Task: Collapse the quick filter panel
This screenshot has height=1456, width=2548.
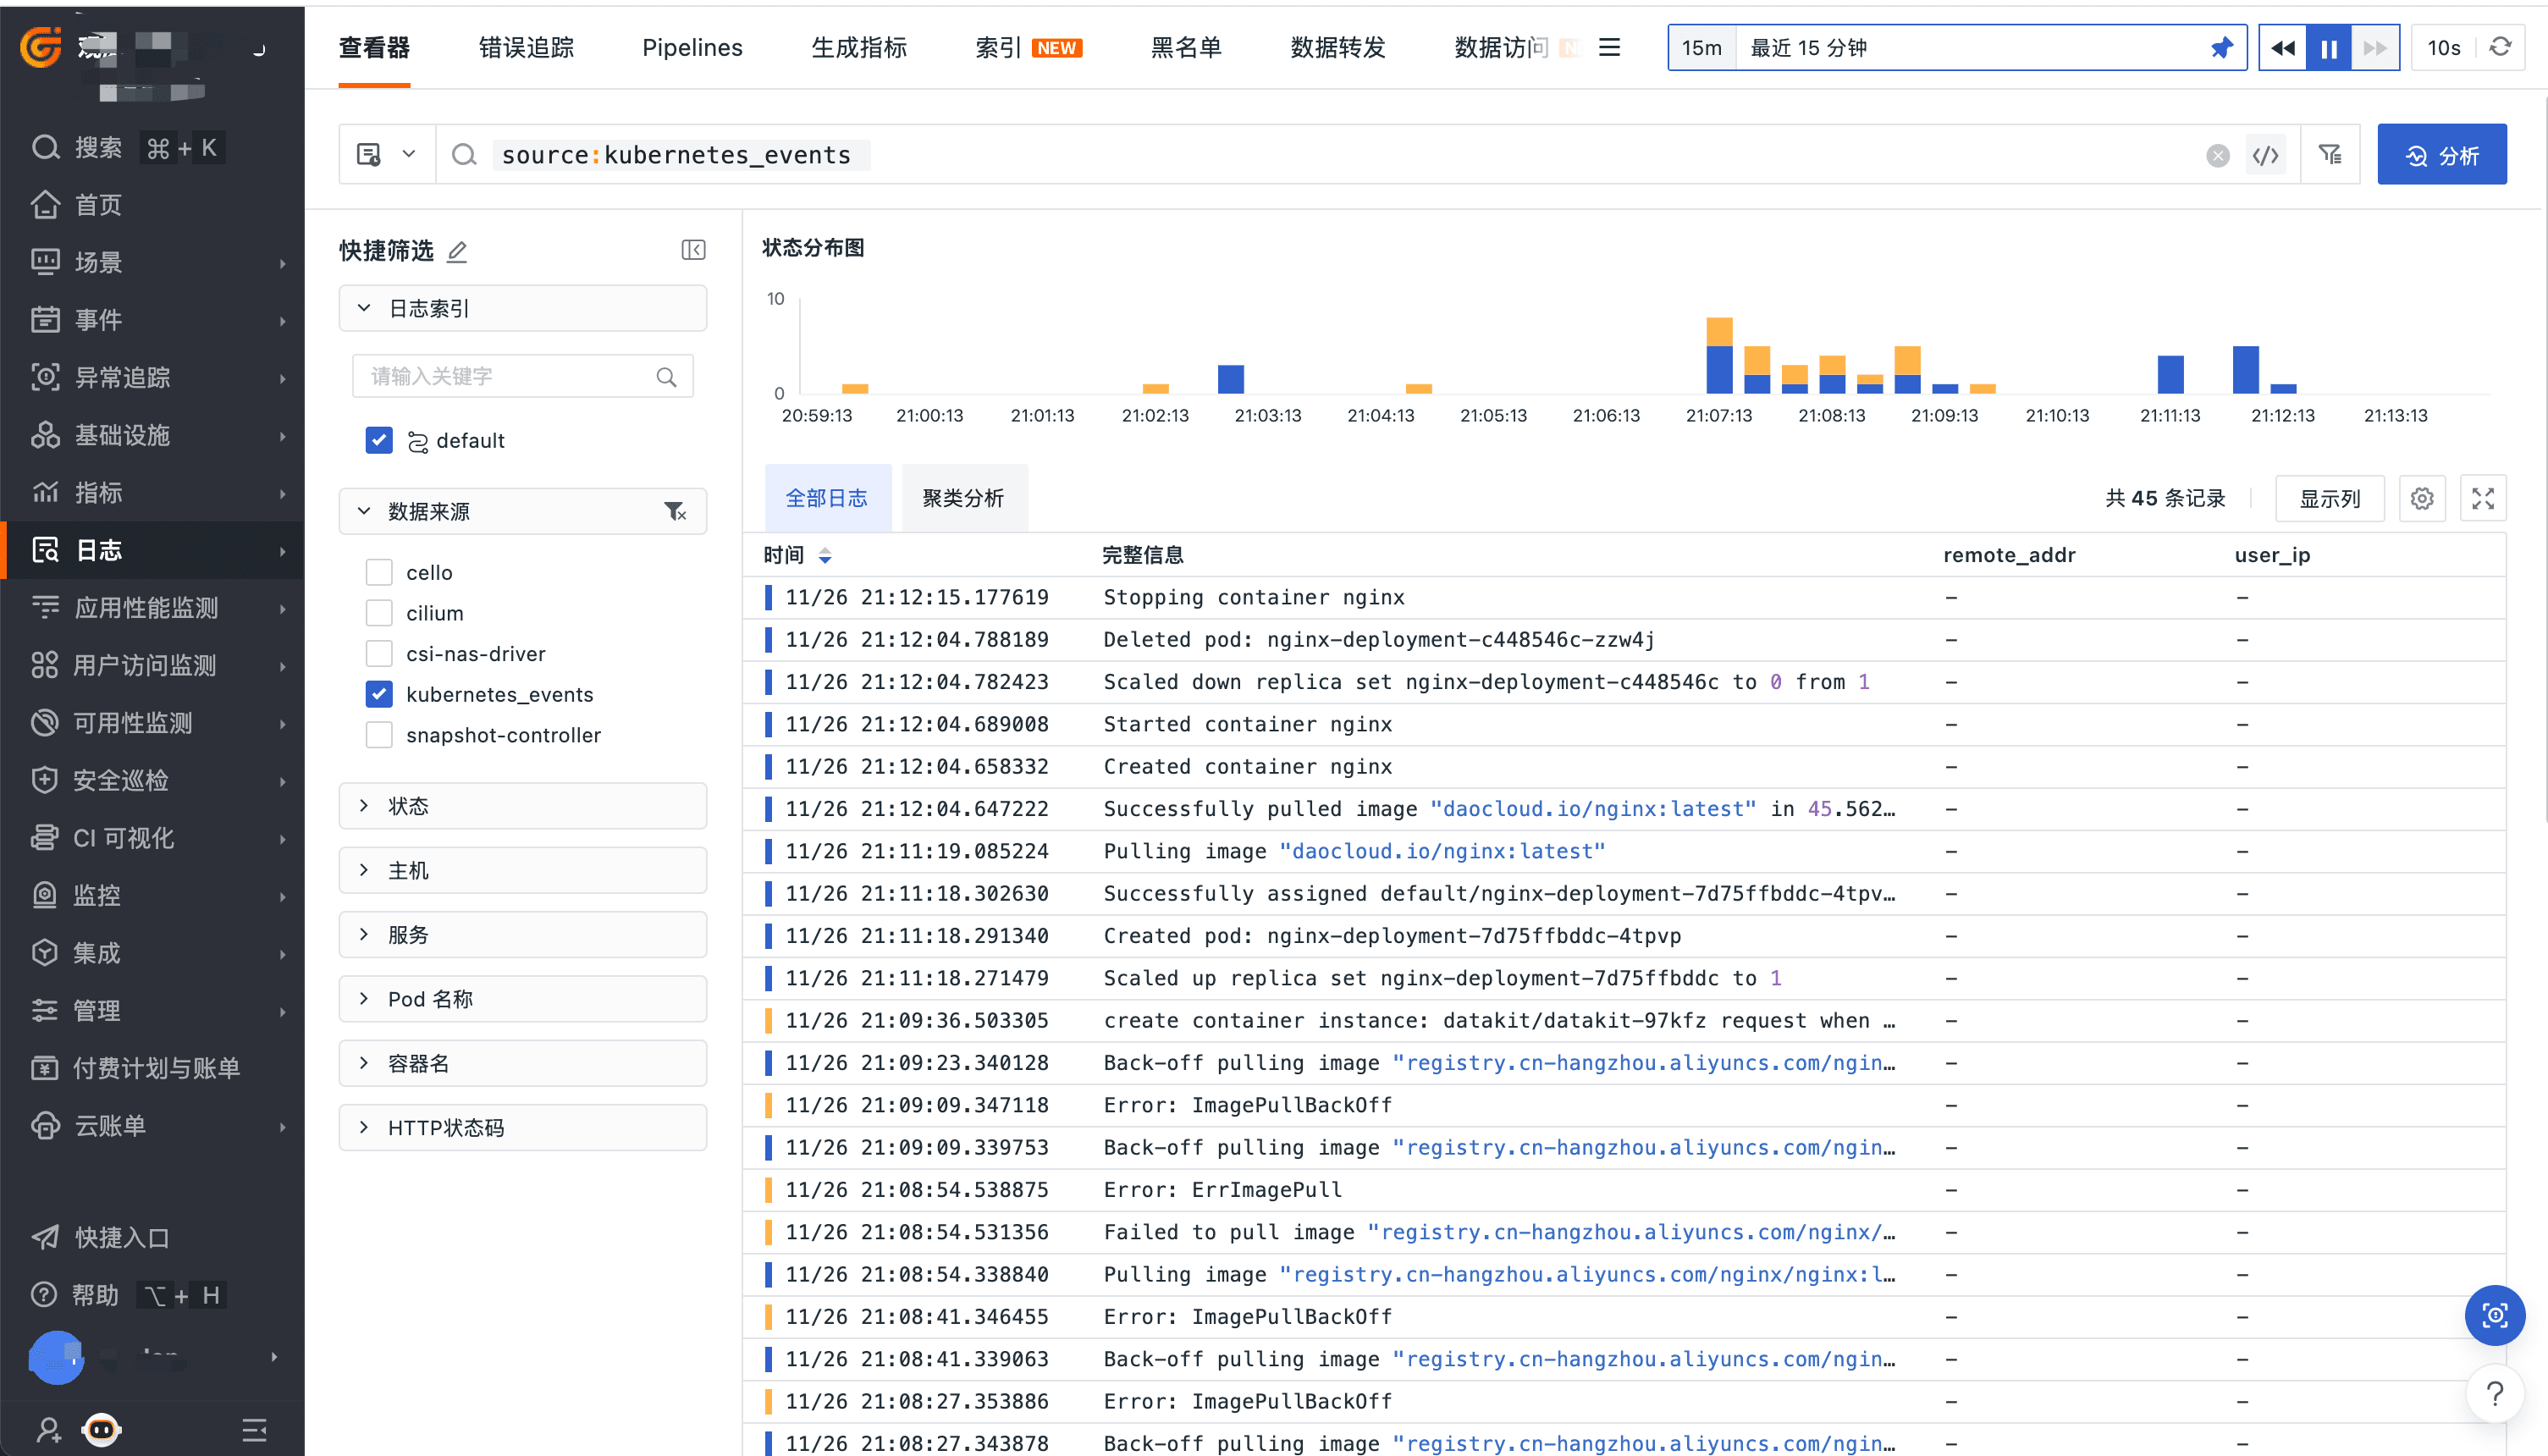Action: coord(693,250)
